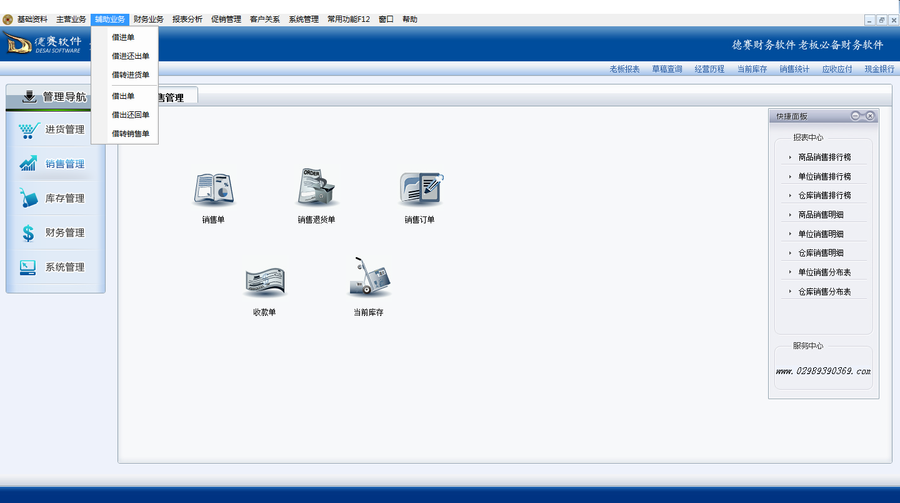Open the 草稿查询 shortcut link
This screenshot has width=900, height=503.
(667, 69)
